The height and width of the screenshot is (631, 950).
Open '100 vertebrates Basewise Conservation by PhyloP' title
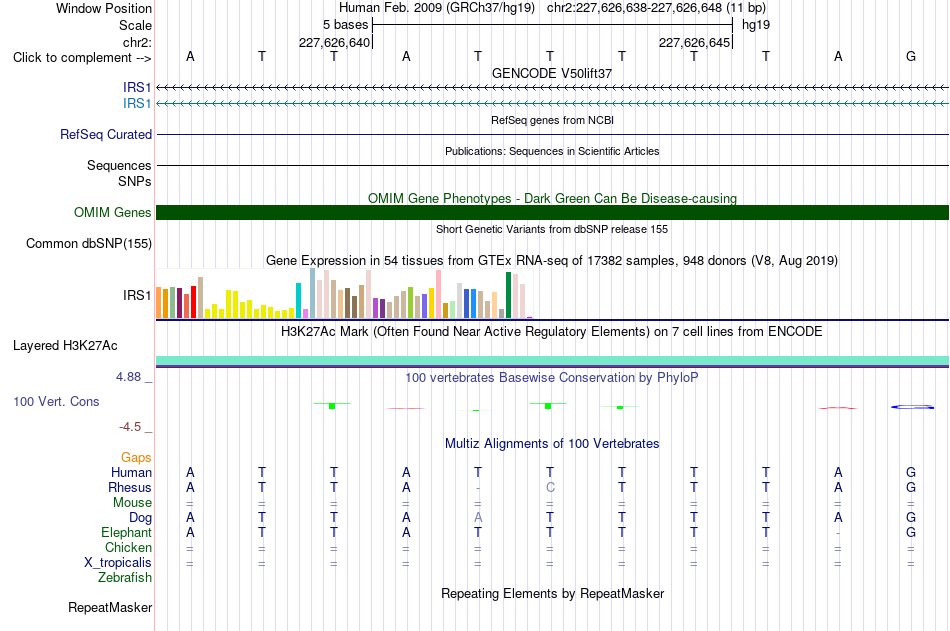tap(552, 378)
